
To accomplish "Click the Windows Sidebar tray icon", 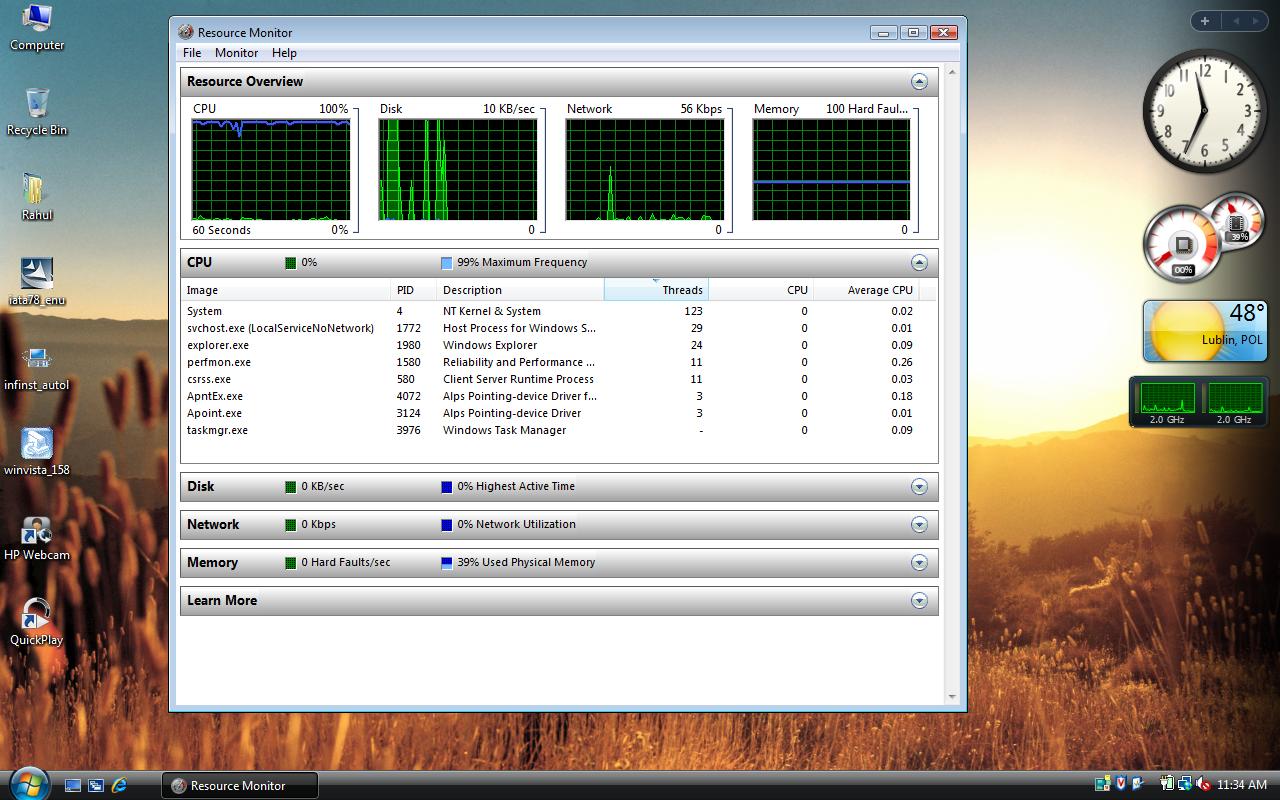I will tap(1103, 784).
